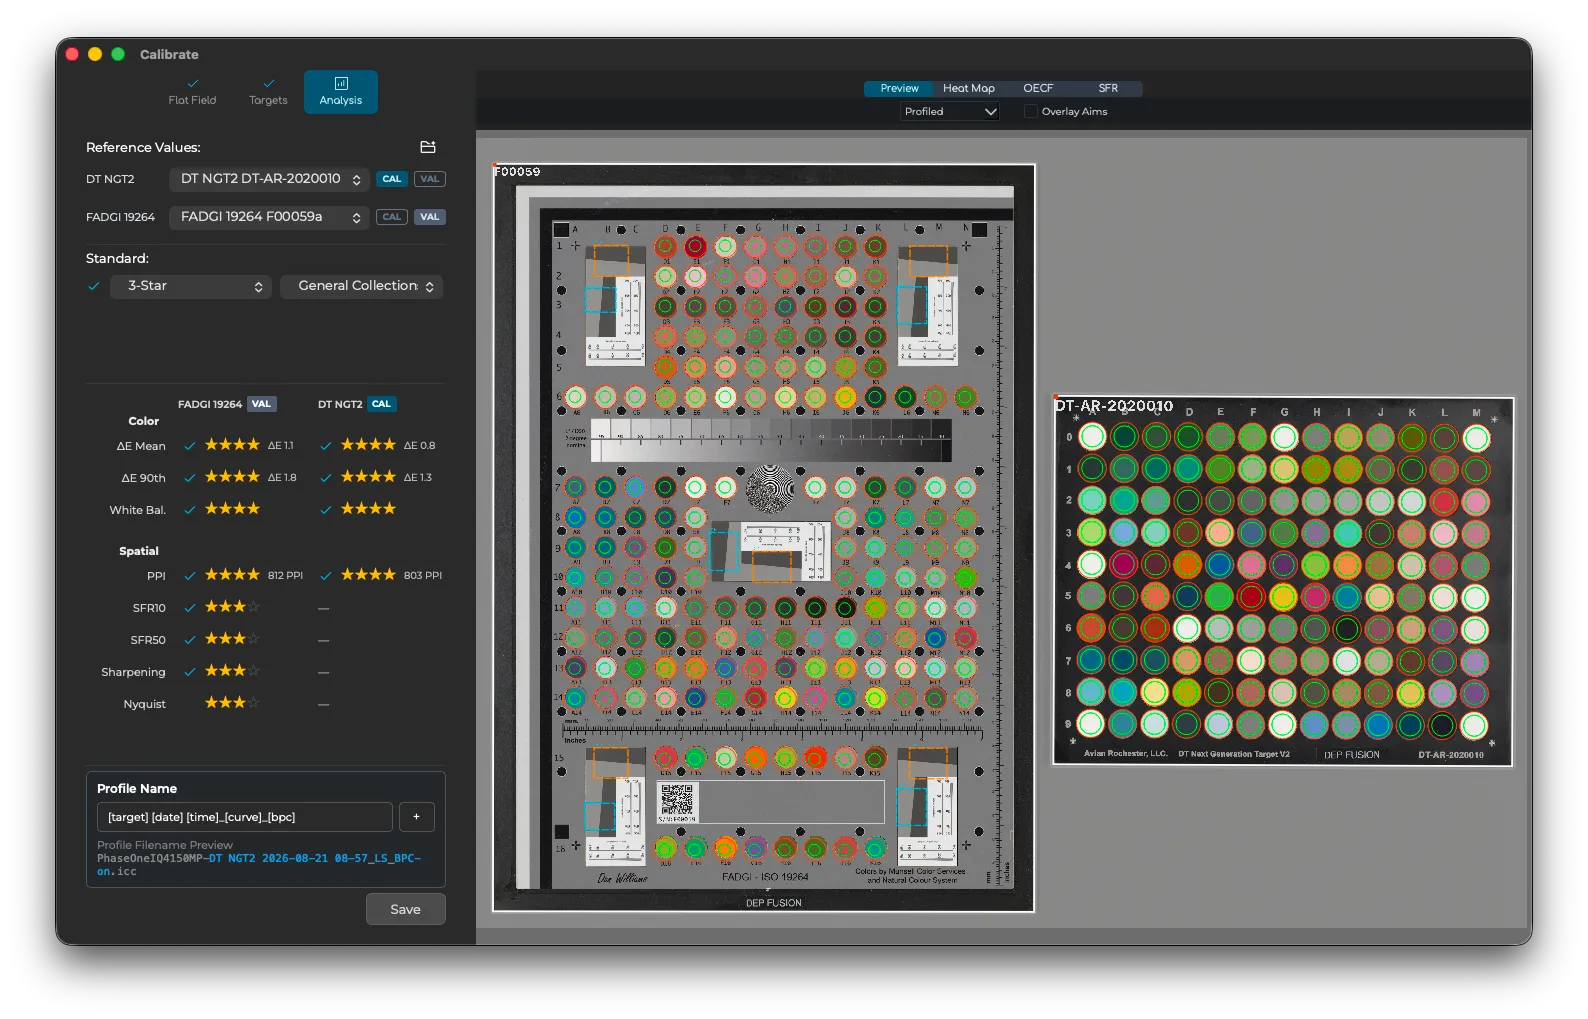
Task: Toggle VAL for the DT NGT2 reference
Action: pos(430,179)
